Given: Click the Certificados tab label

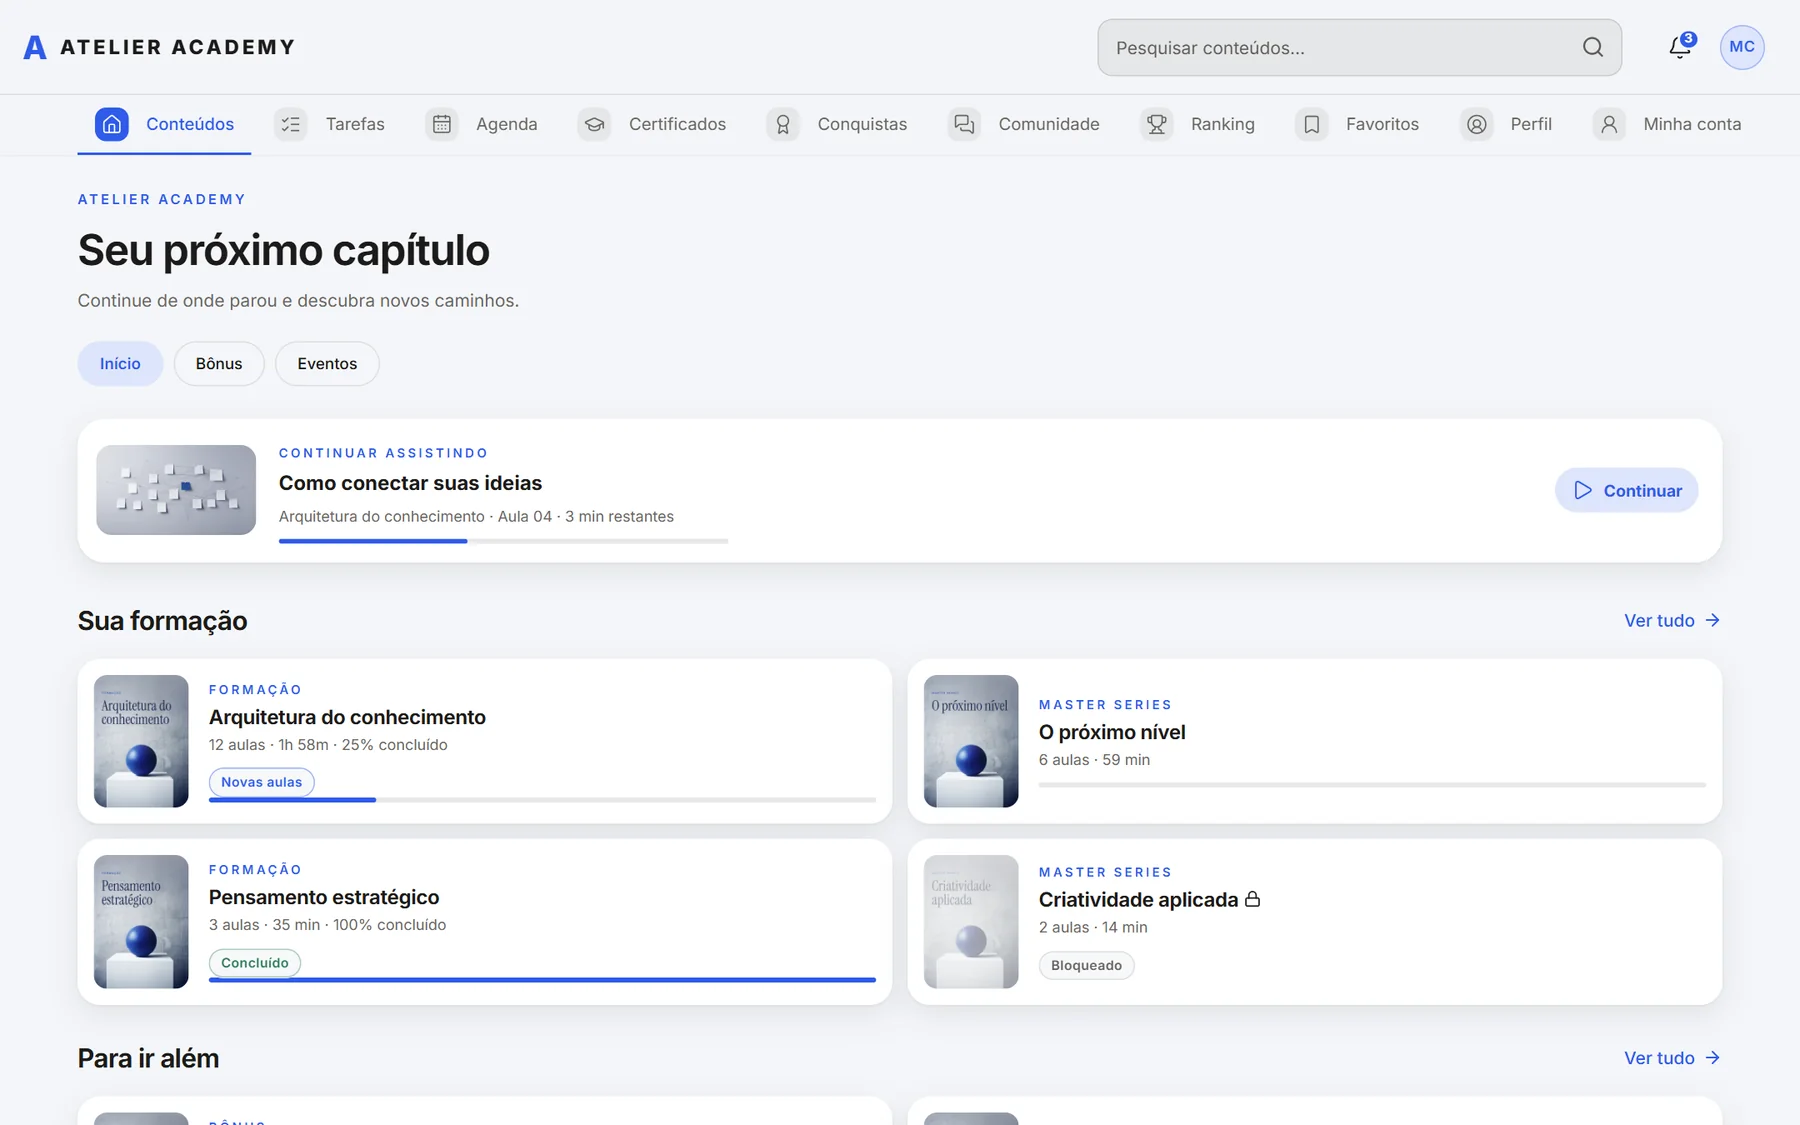Looking at the screenshot, I should click(x=677, y=124).
